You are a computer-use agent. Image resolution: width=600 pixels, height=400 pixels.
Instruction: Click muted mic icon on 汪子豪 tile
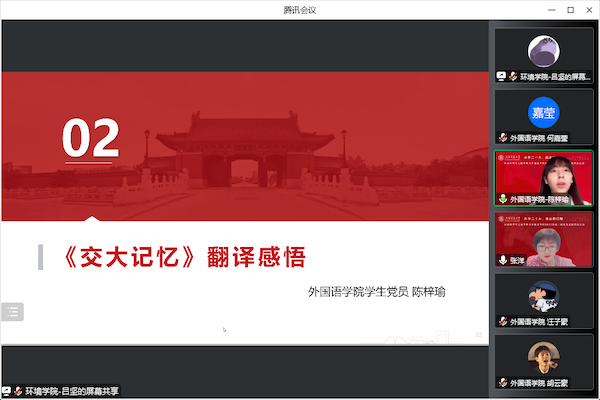(x=502, y=323)
